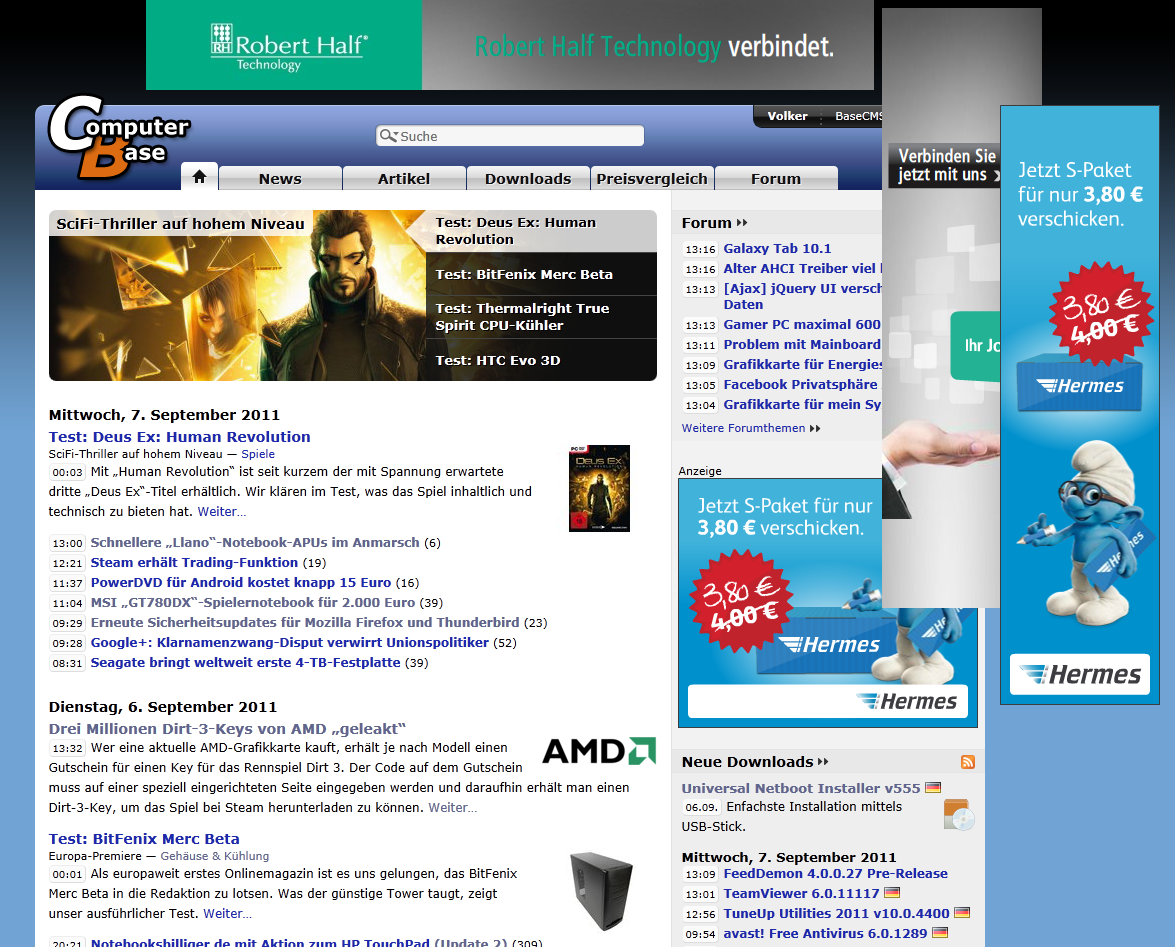Open Steam erhält Trading-Funktion article

point(194,563)
